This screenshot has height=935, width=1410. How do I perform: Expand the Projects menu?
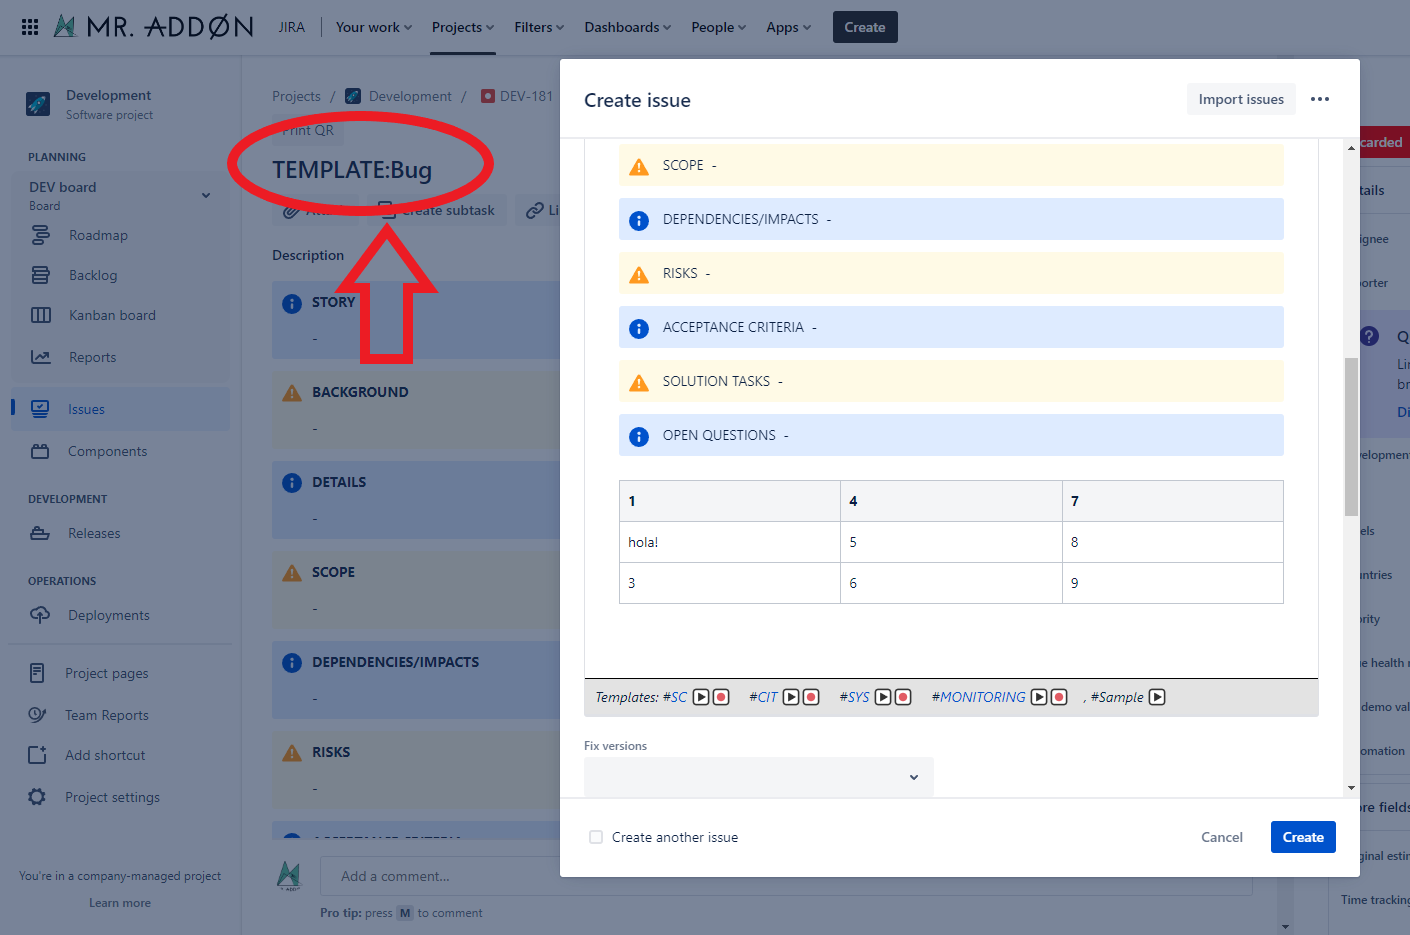point(462,27)
